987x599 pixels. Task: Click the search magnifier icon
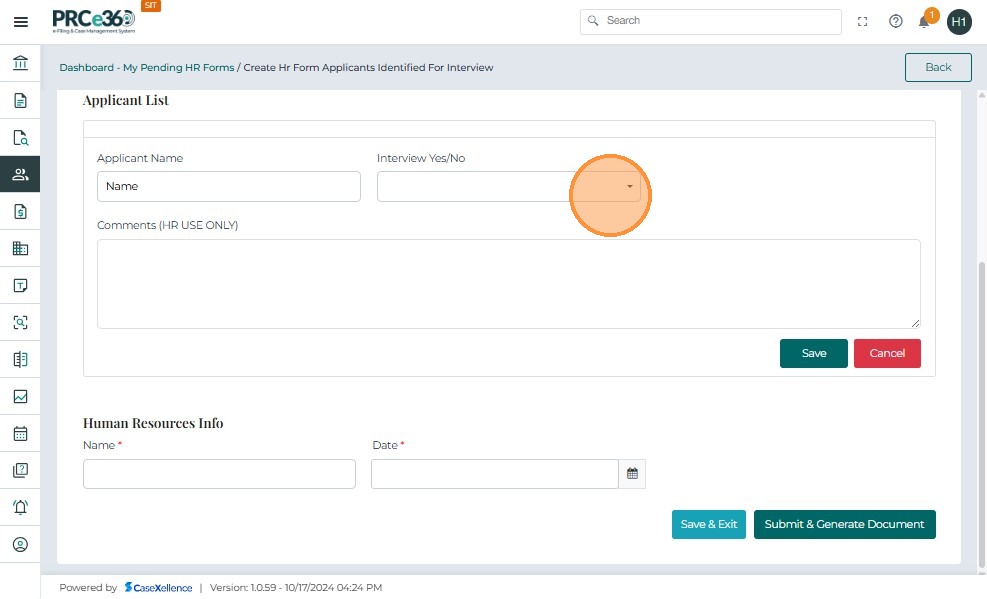click(592, 21)
